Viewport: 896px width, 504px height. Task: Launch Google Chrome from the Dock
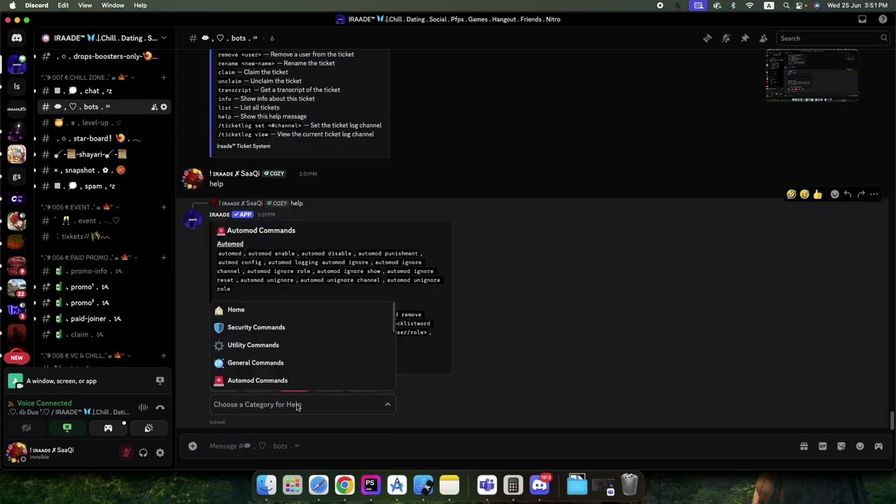(x=345, y=485)
